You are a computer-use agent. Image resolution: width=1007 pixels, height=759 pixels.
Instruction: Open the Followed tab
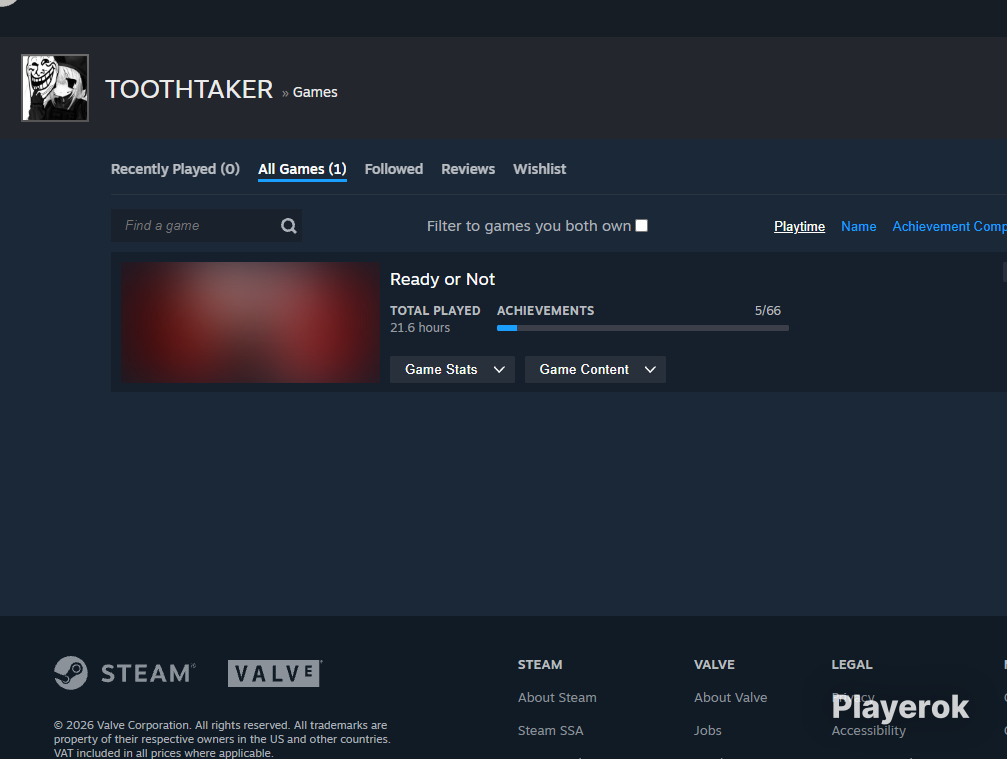394,169
